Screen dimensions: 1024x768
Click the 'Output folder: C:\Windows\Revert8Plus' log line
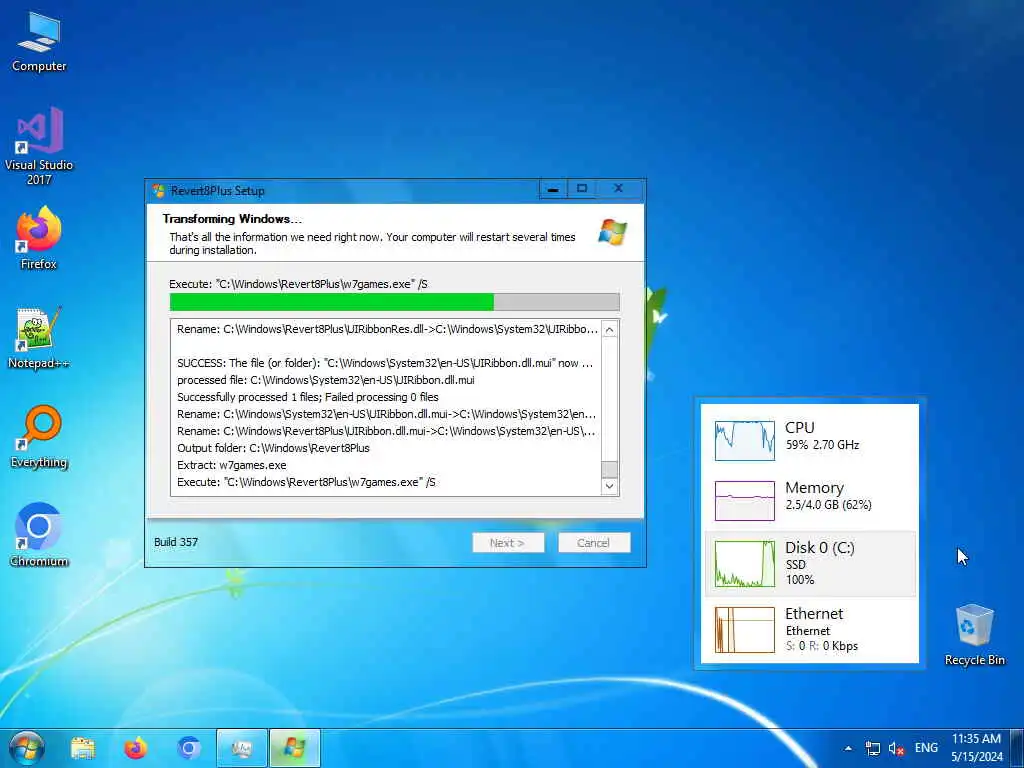(x=273, y=448)
